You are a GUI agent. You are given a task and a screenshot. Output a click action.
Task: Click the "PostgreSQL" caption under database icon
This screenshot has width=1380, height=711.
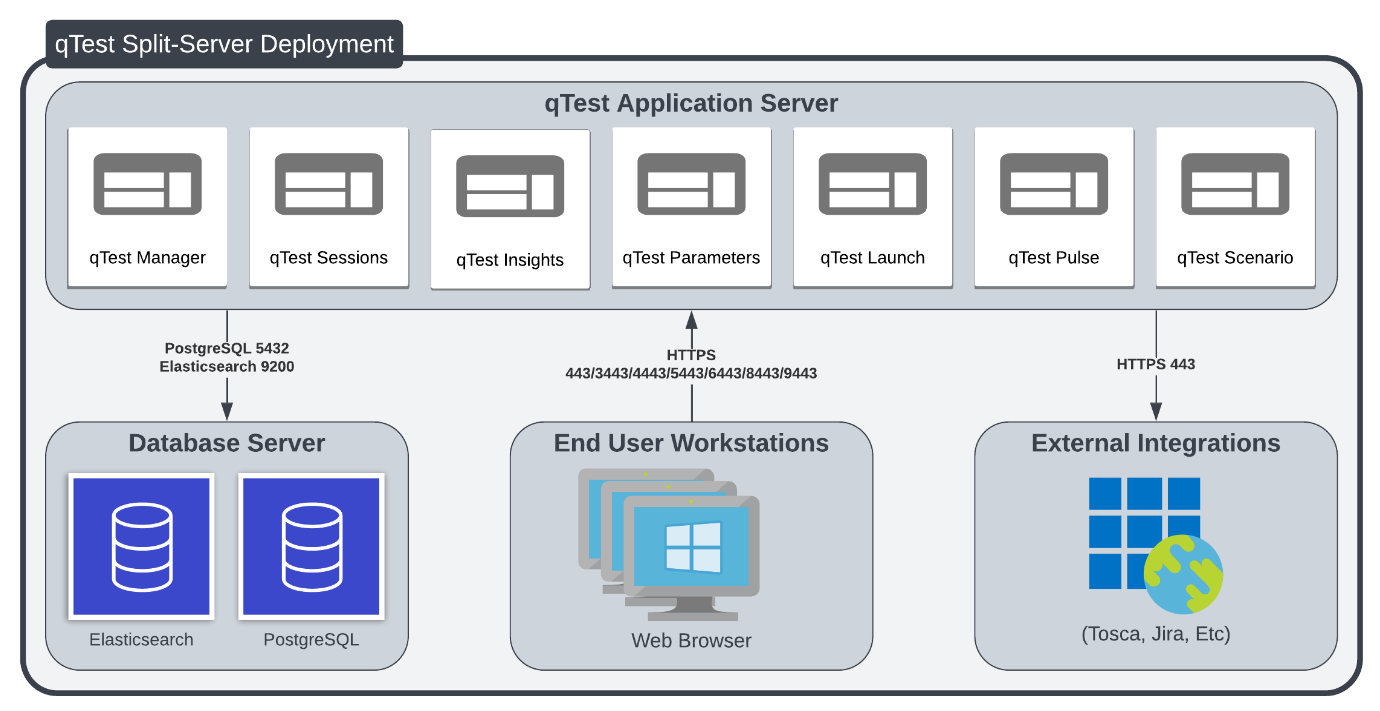point(311,639)
